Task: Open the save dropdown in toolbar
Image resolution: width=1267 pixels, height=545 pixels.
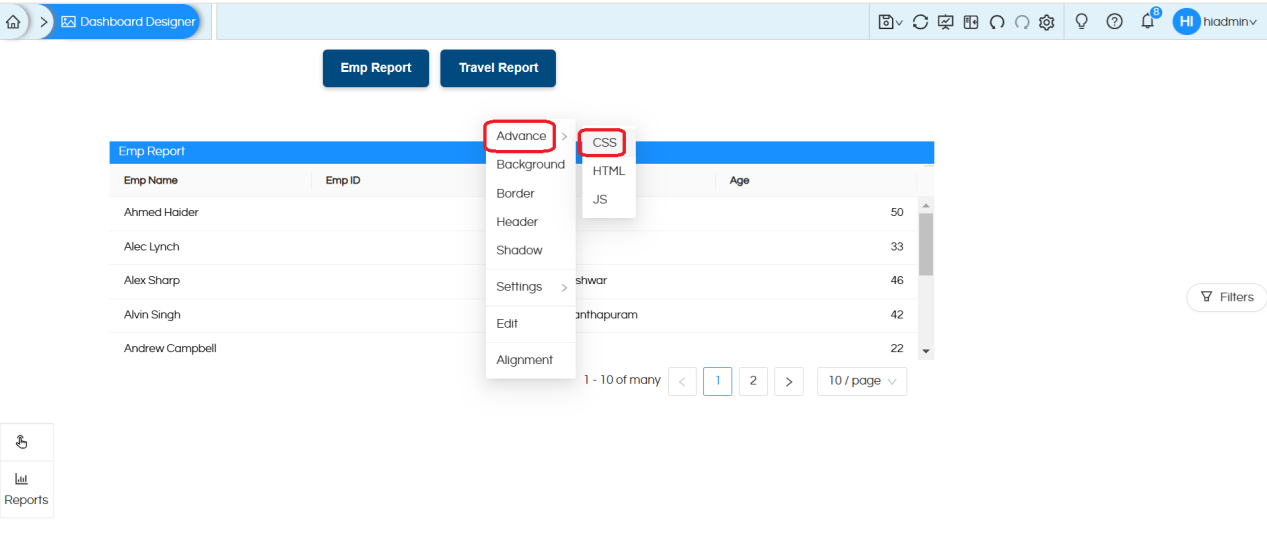Action: [x=890, y=22]
